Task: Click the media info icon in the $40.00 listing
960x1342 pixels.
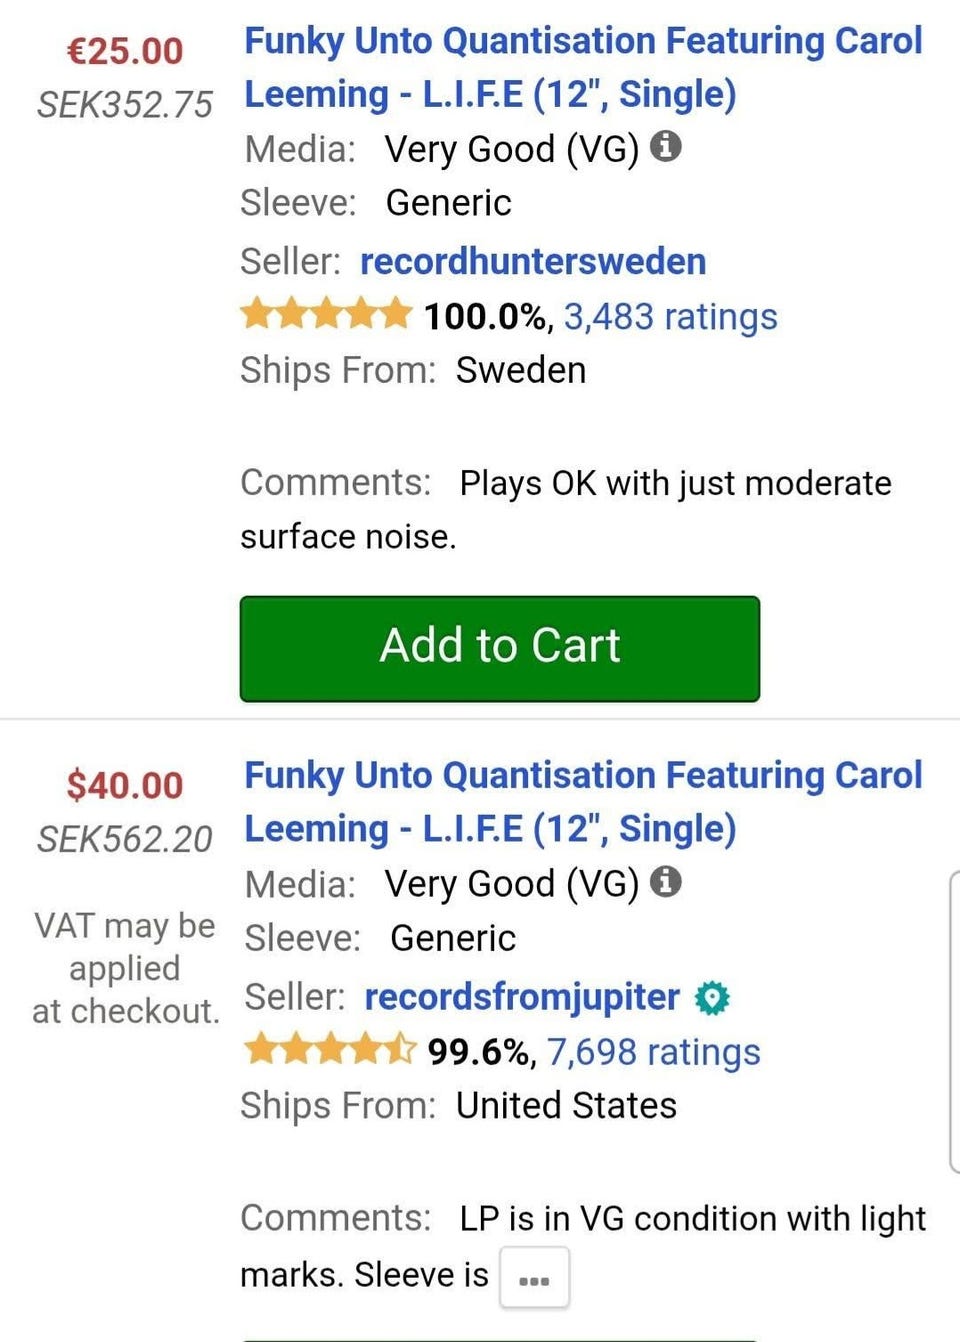Action: [x=666, y=882]
